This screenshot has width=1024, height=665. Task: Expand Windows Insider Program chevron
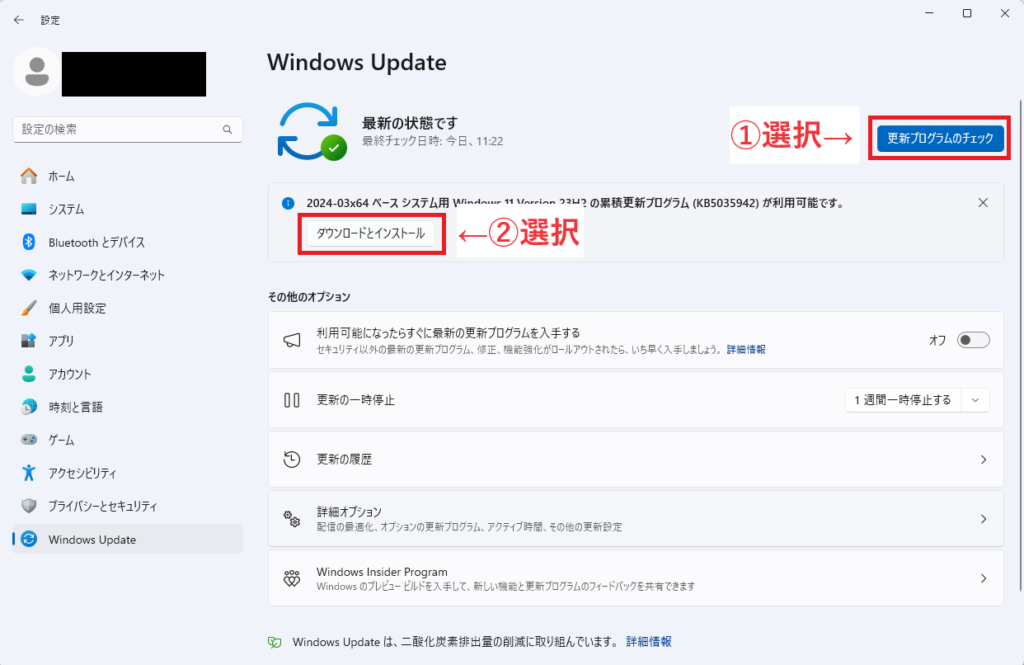[x=984, y=578]
